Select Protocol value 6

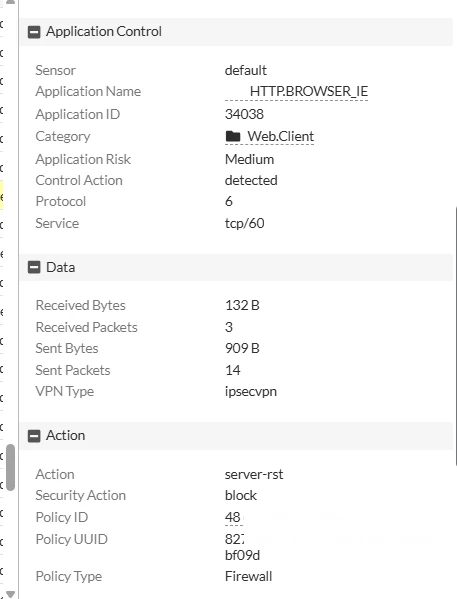(x=229, y=201)
